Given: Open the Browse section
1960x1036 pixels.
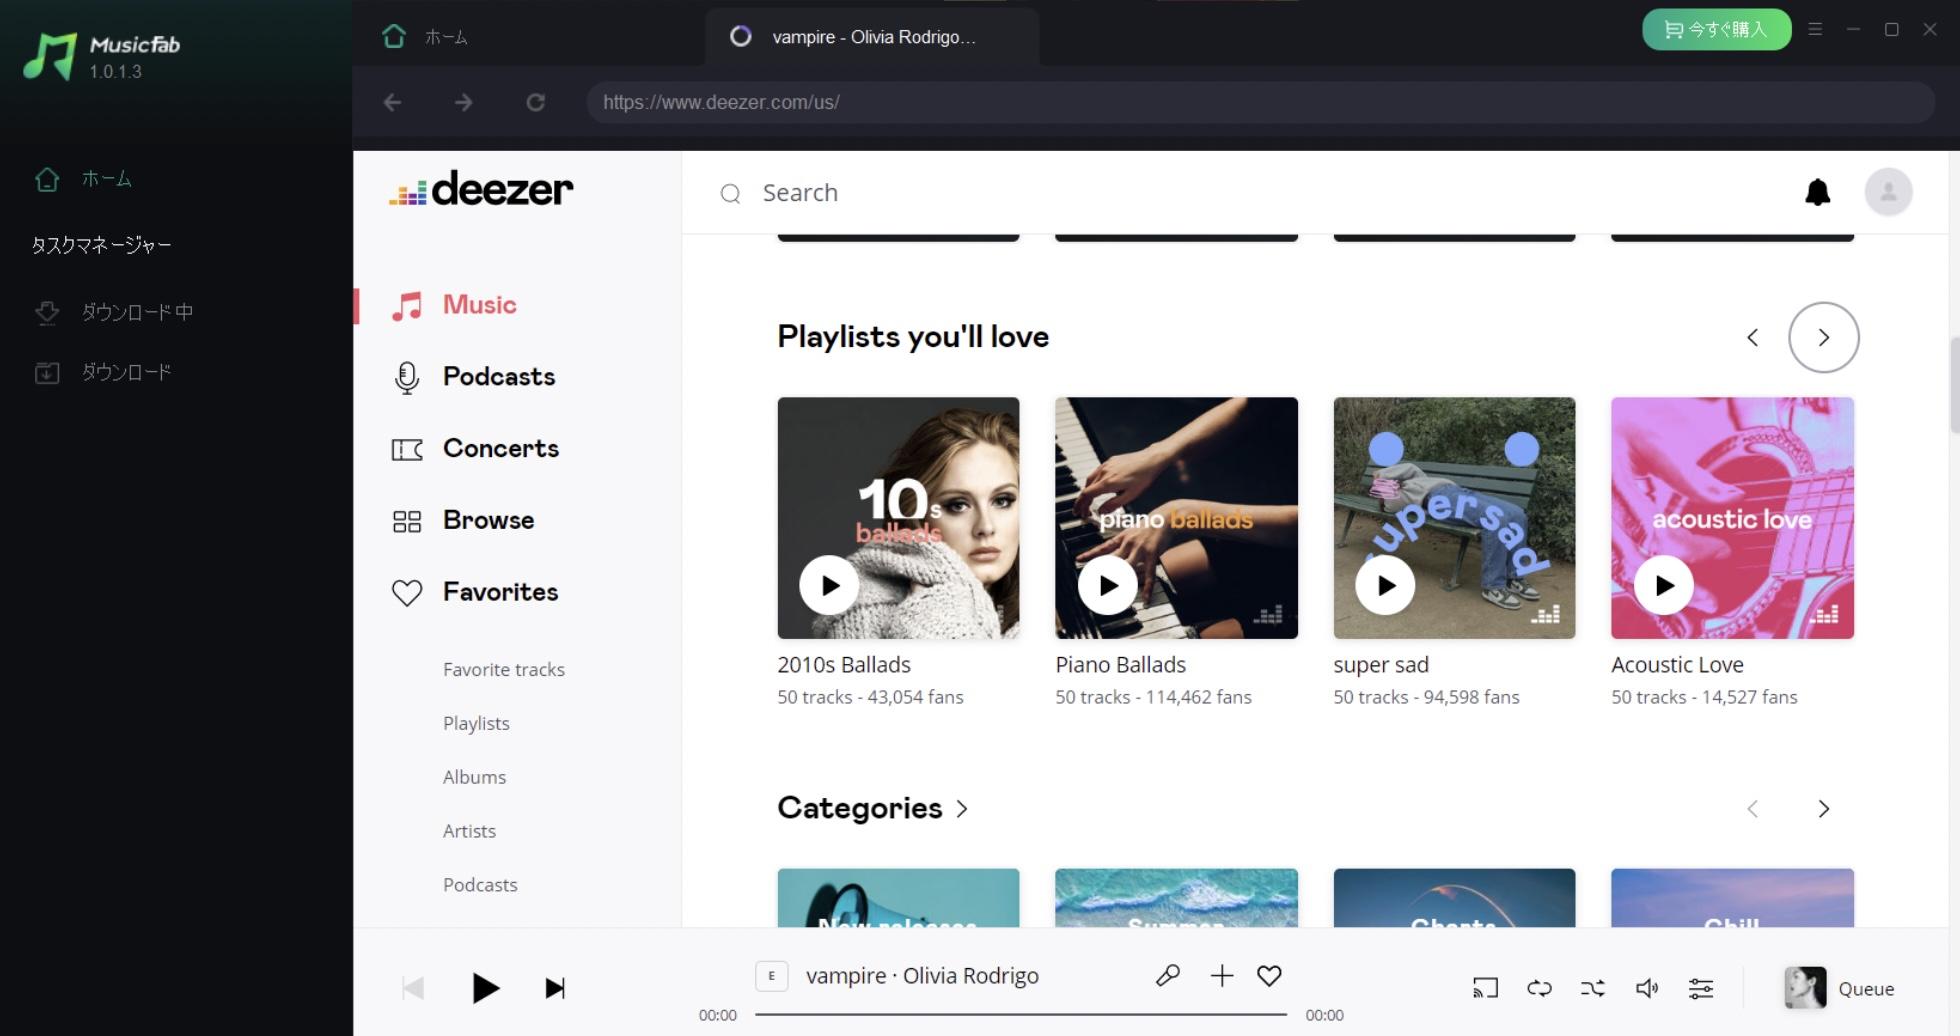Looking at the screenshot, I should 463,521.
